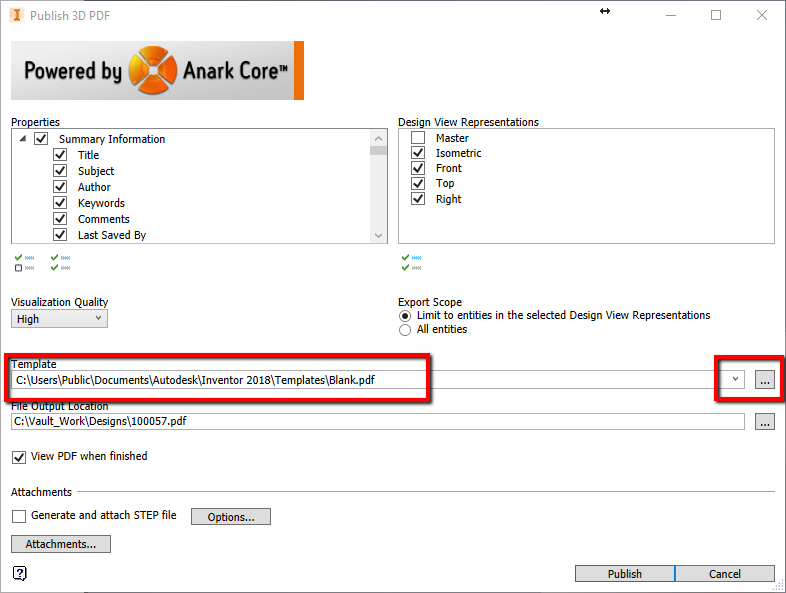Uncheck the Top design view checkbox
The image size is (786, 593).
pos(418,183)
